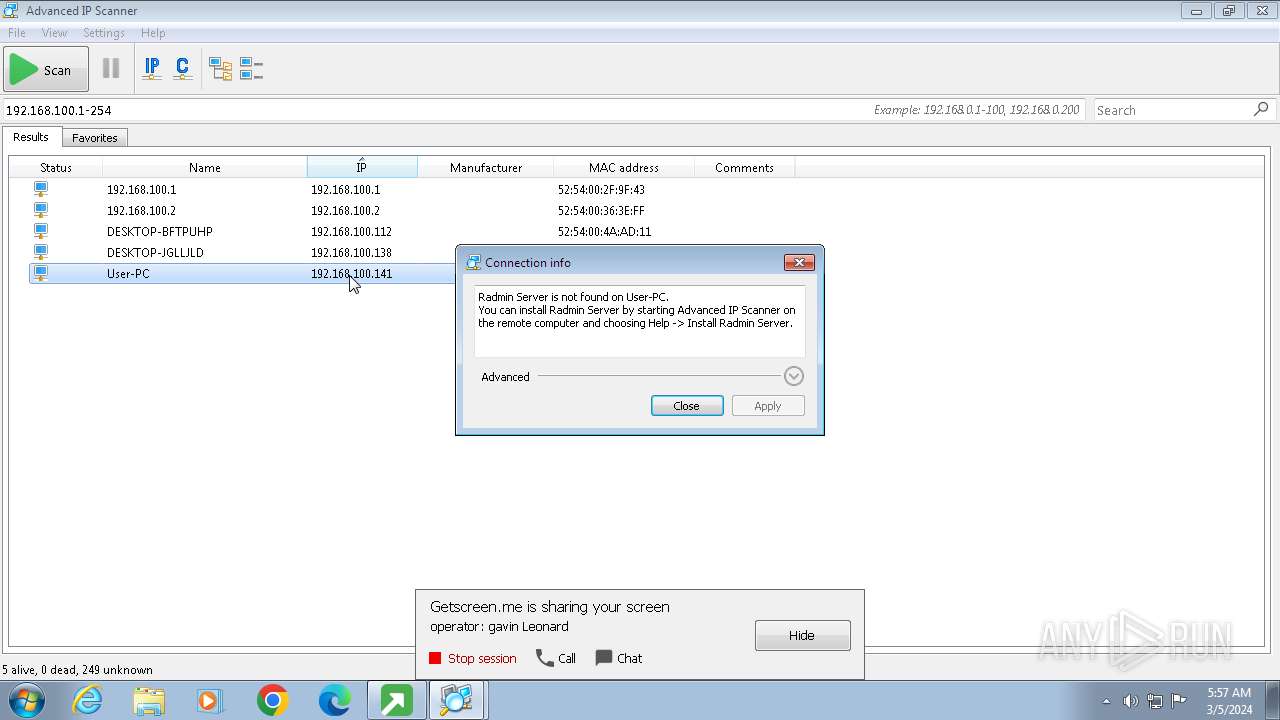Click MAC address 52:54:00:4A:AD:11
1280x720 pixels.
click(604, 231)
